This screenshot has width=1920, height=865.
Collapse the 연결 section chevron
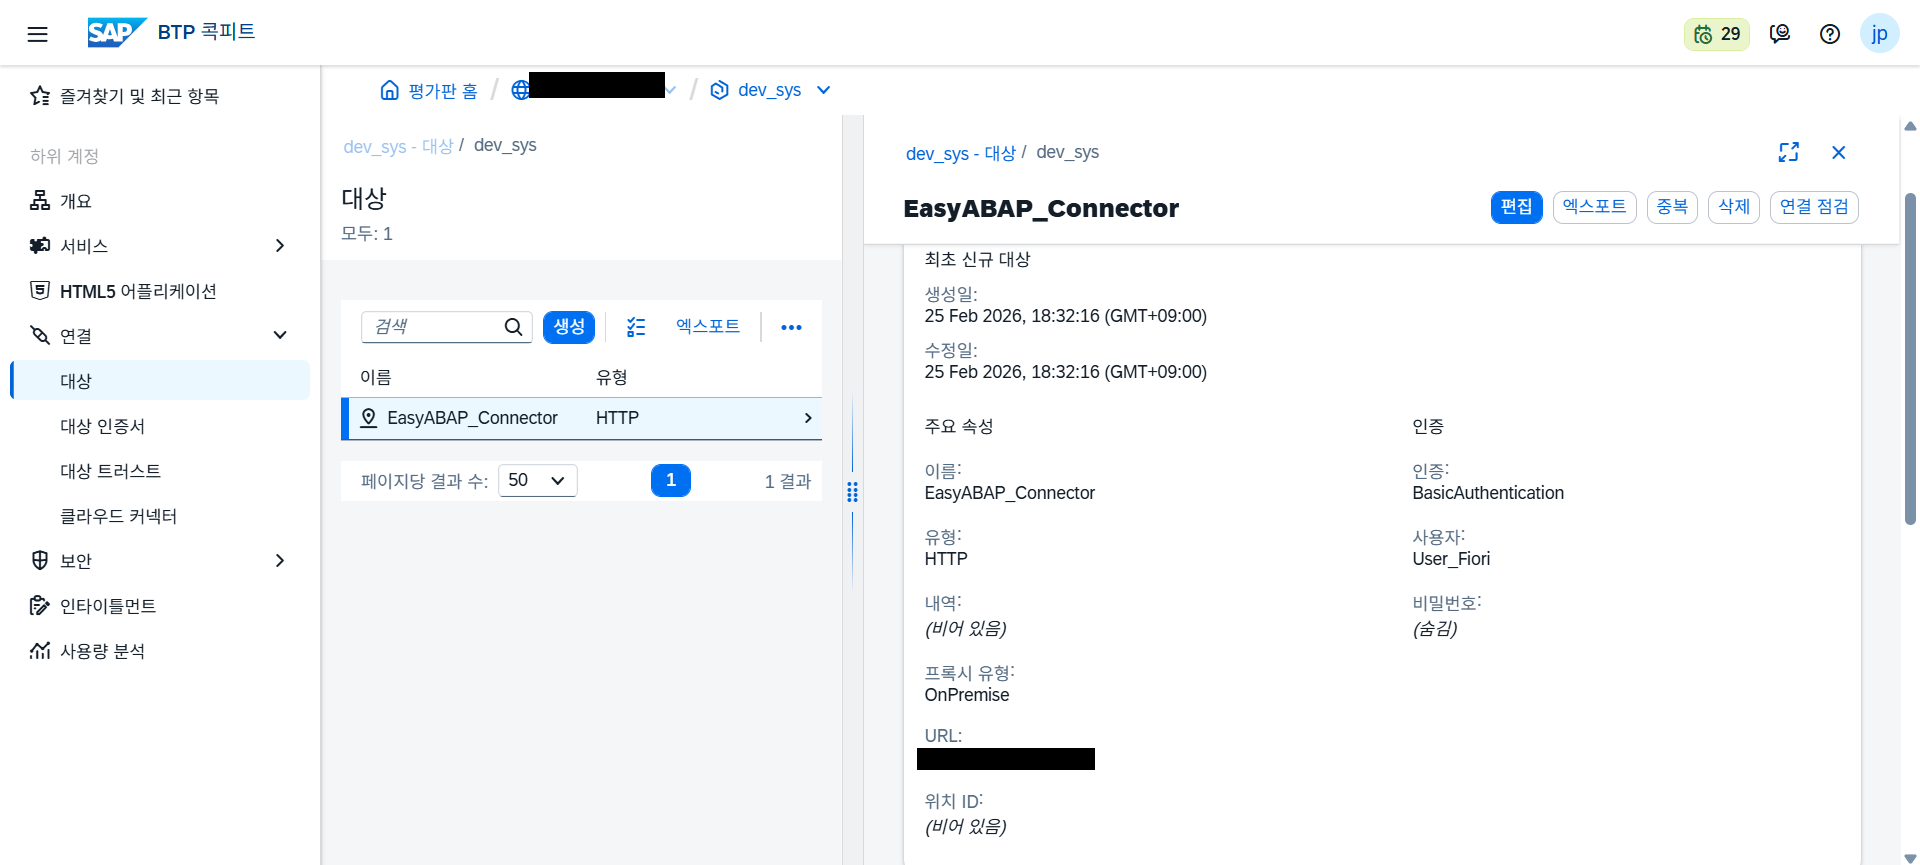(x=280, y=336)
